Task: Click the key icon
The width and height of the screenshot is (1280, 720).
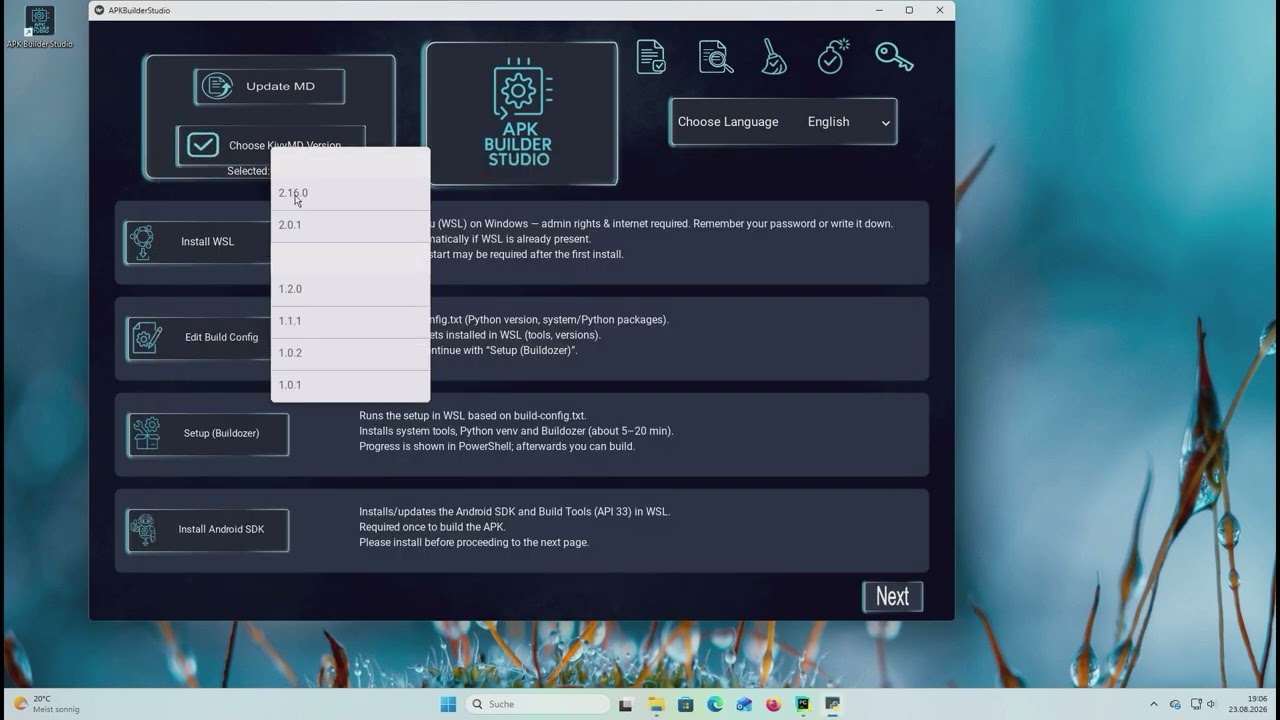Action: 894,56
